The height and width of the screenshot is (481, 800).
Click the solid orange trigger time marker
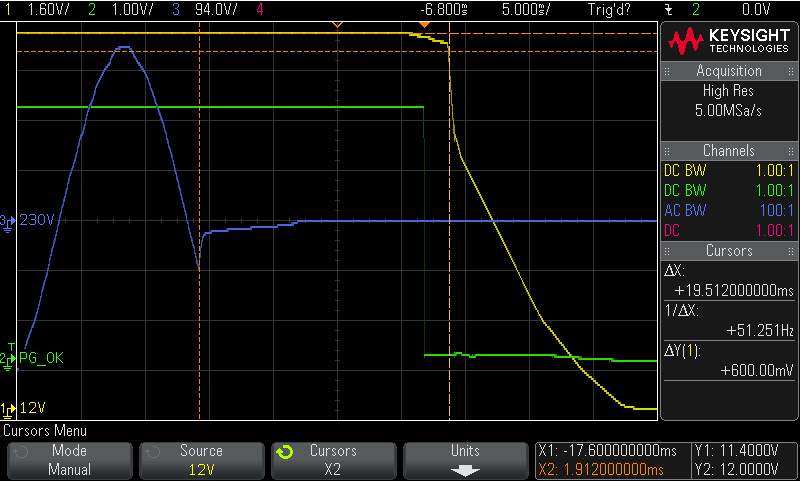pos(424,24)
